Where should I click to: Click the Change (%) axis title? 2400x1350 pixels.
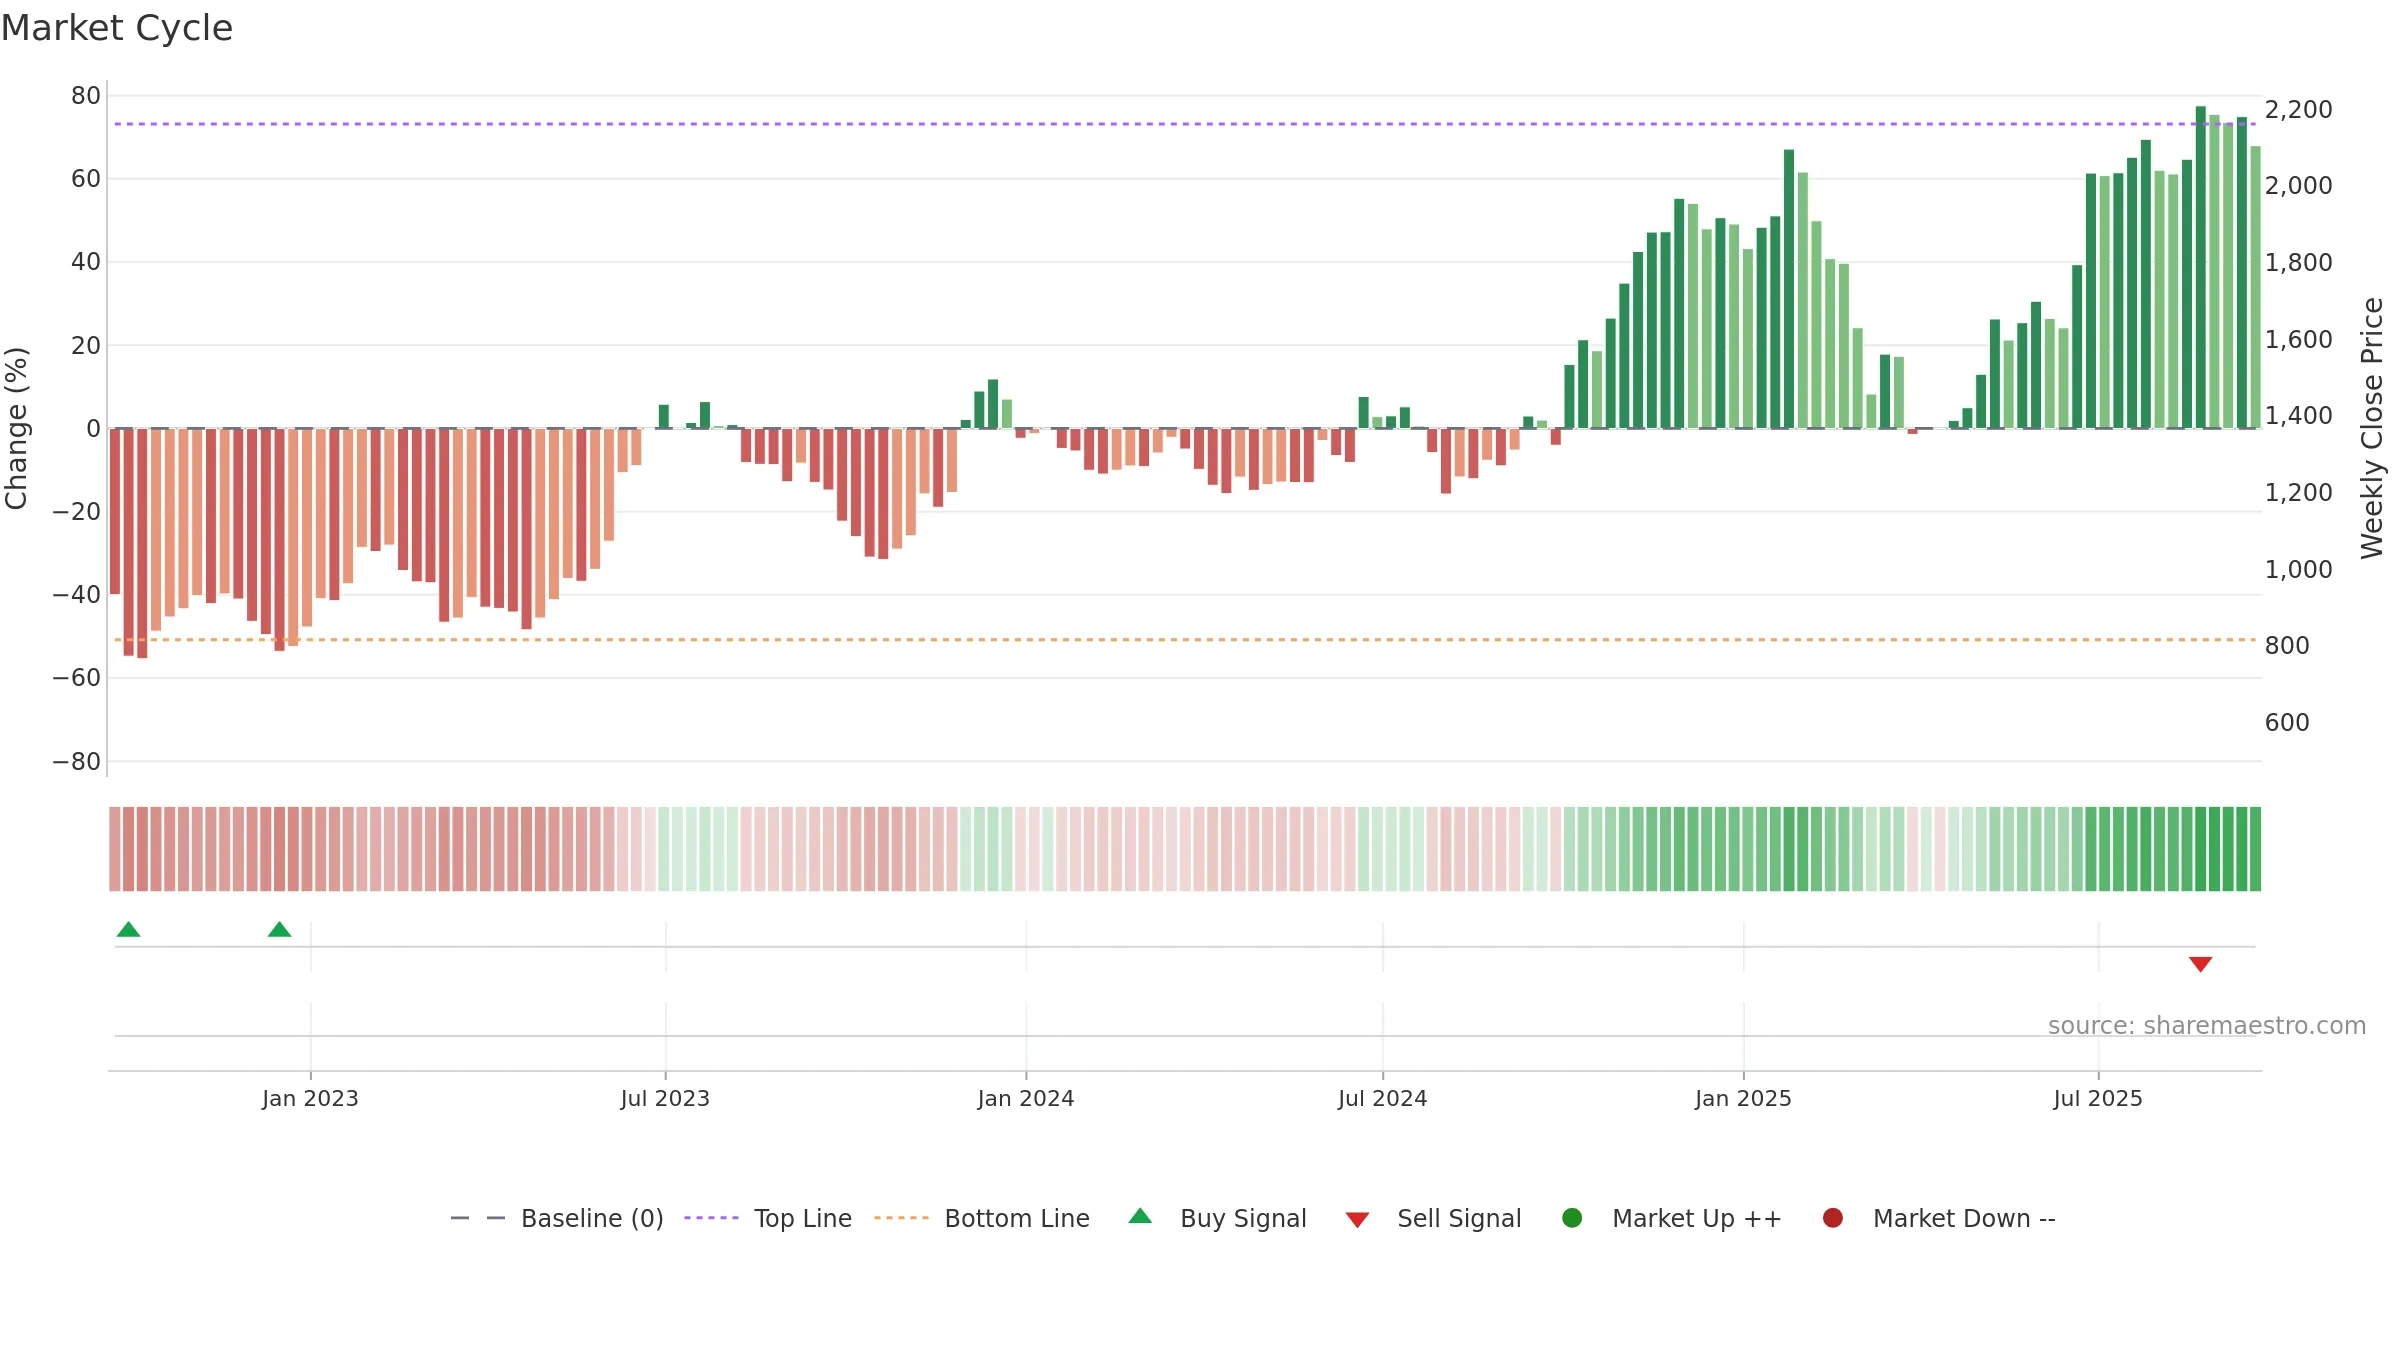[x=16, y=428]
